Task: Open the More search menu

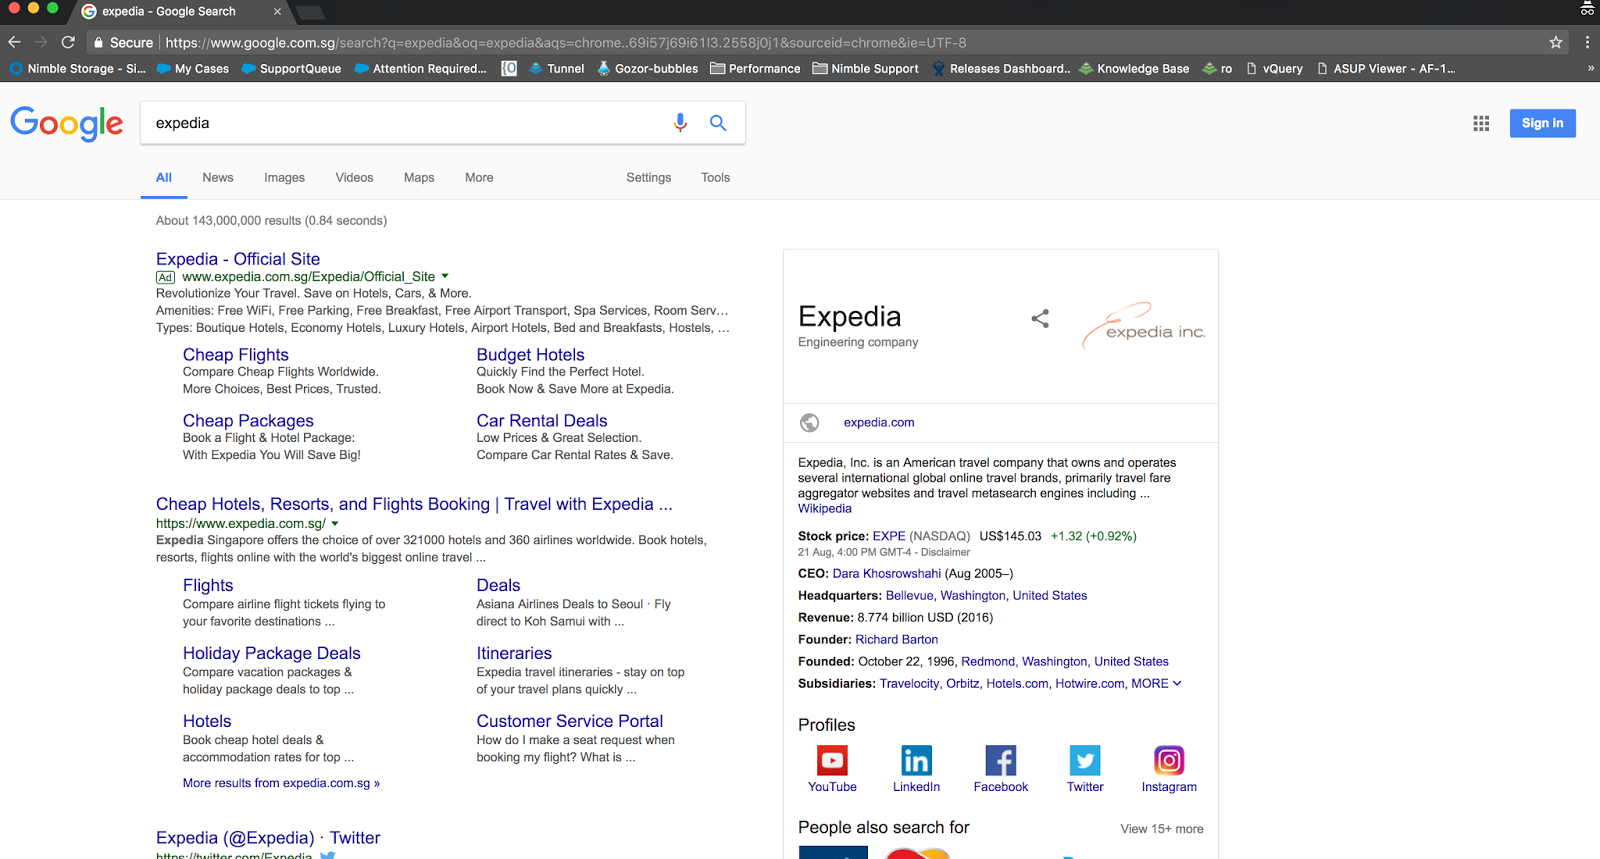Action: (x=479, y=178)
